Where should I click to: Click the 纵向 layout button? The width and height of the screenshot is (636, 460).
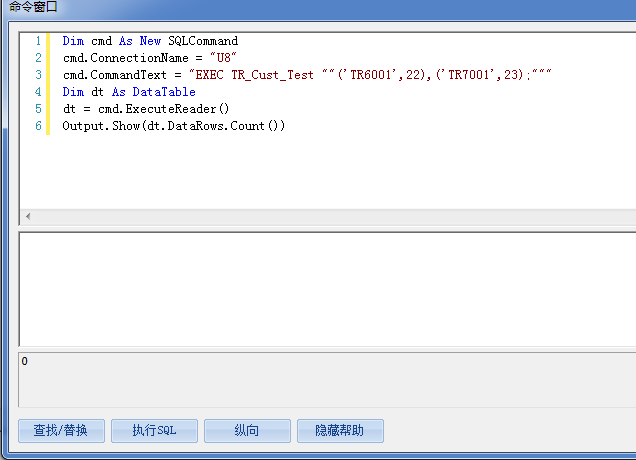(x=247, y=431)
